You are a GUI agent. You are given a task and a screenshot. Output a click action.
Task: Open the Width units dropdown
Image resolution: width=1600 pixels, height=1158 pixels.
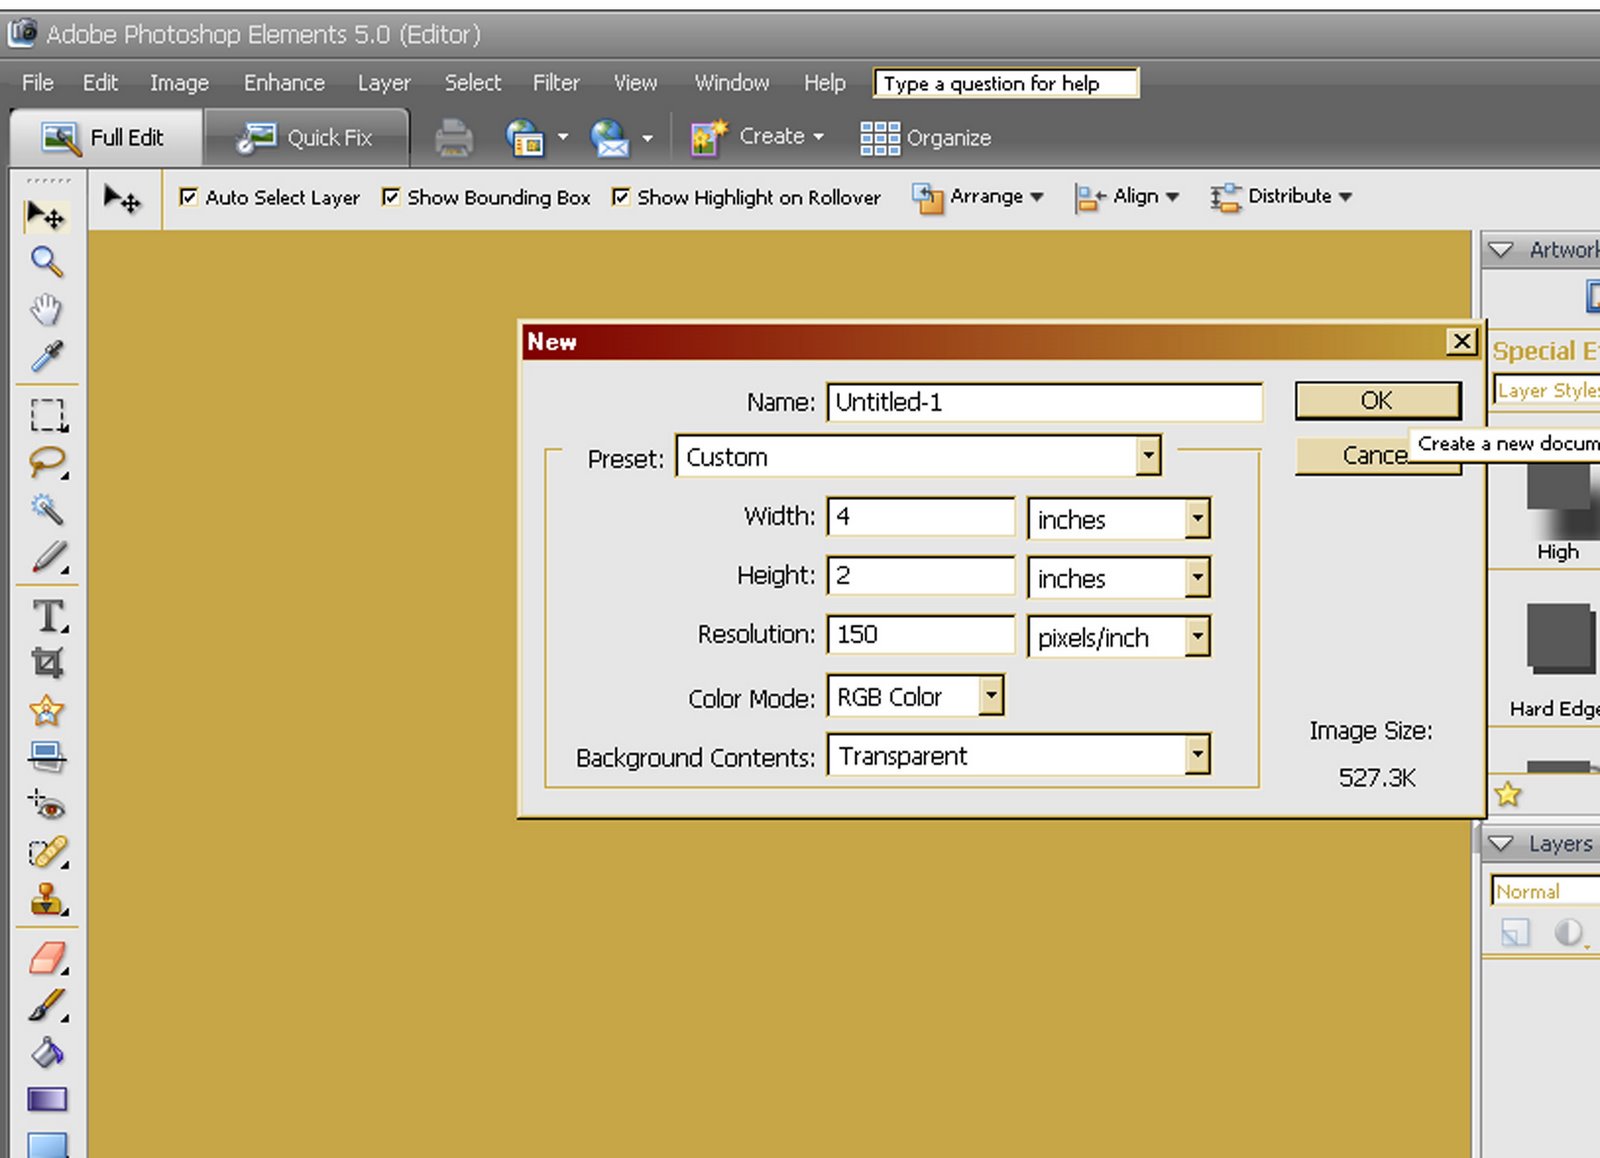coord(1119,519)
